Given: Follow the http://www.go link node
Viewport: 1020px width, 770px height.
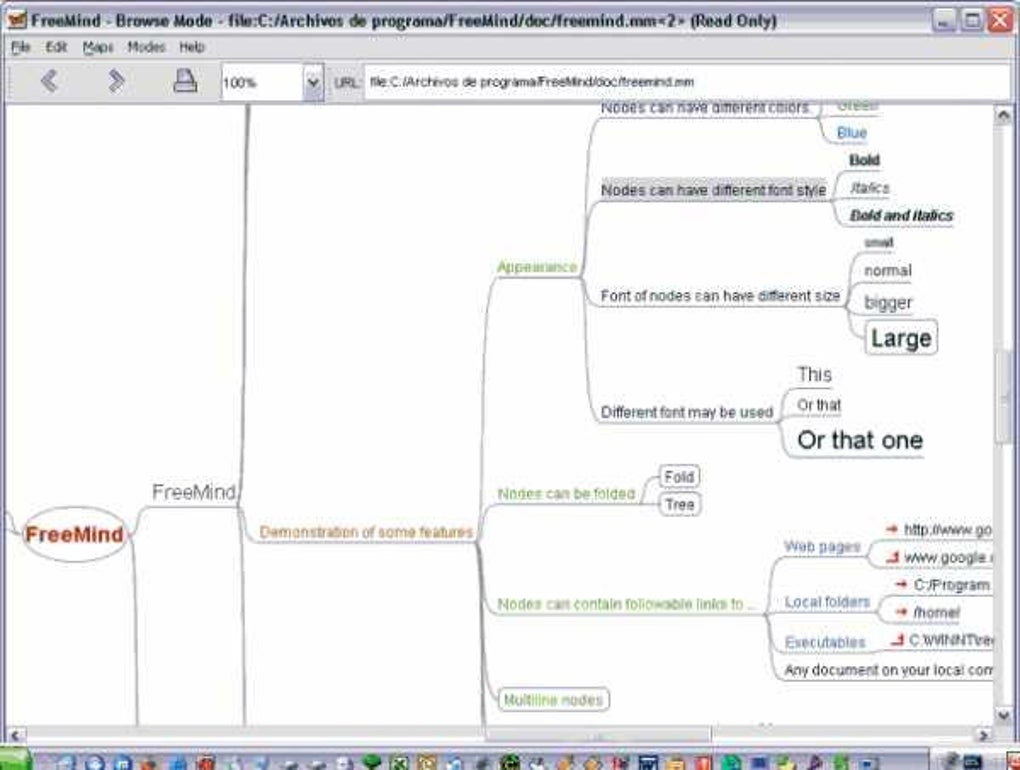Looking at the screenshot, I should pyautogui.click(x=948, y=529).
